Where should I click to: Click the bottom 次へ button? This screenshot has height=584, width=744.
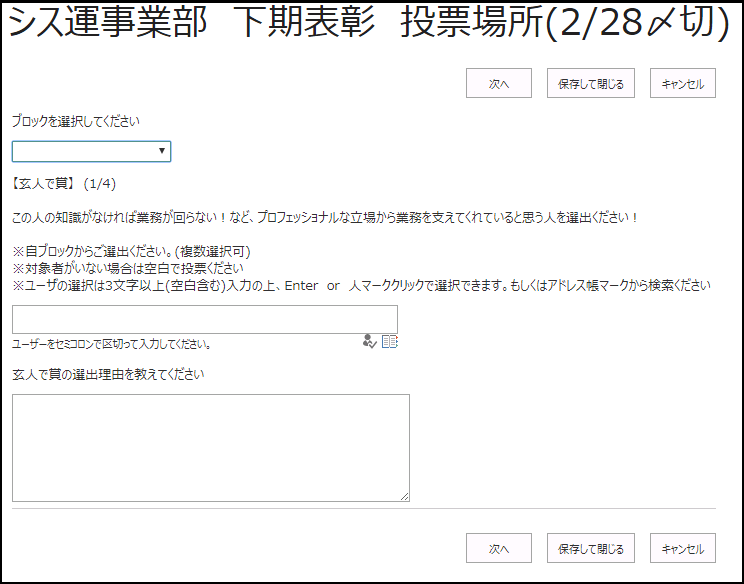pyautogui.click(x=499, y=548)
